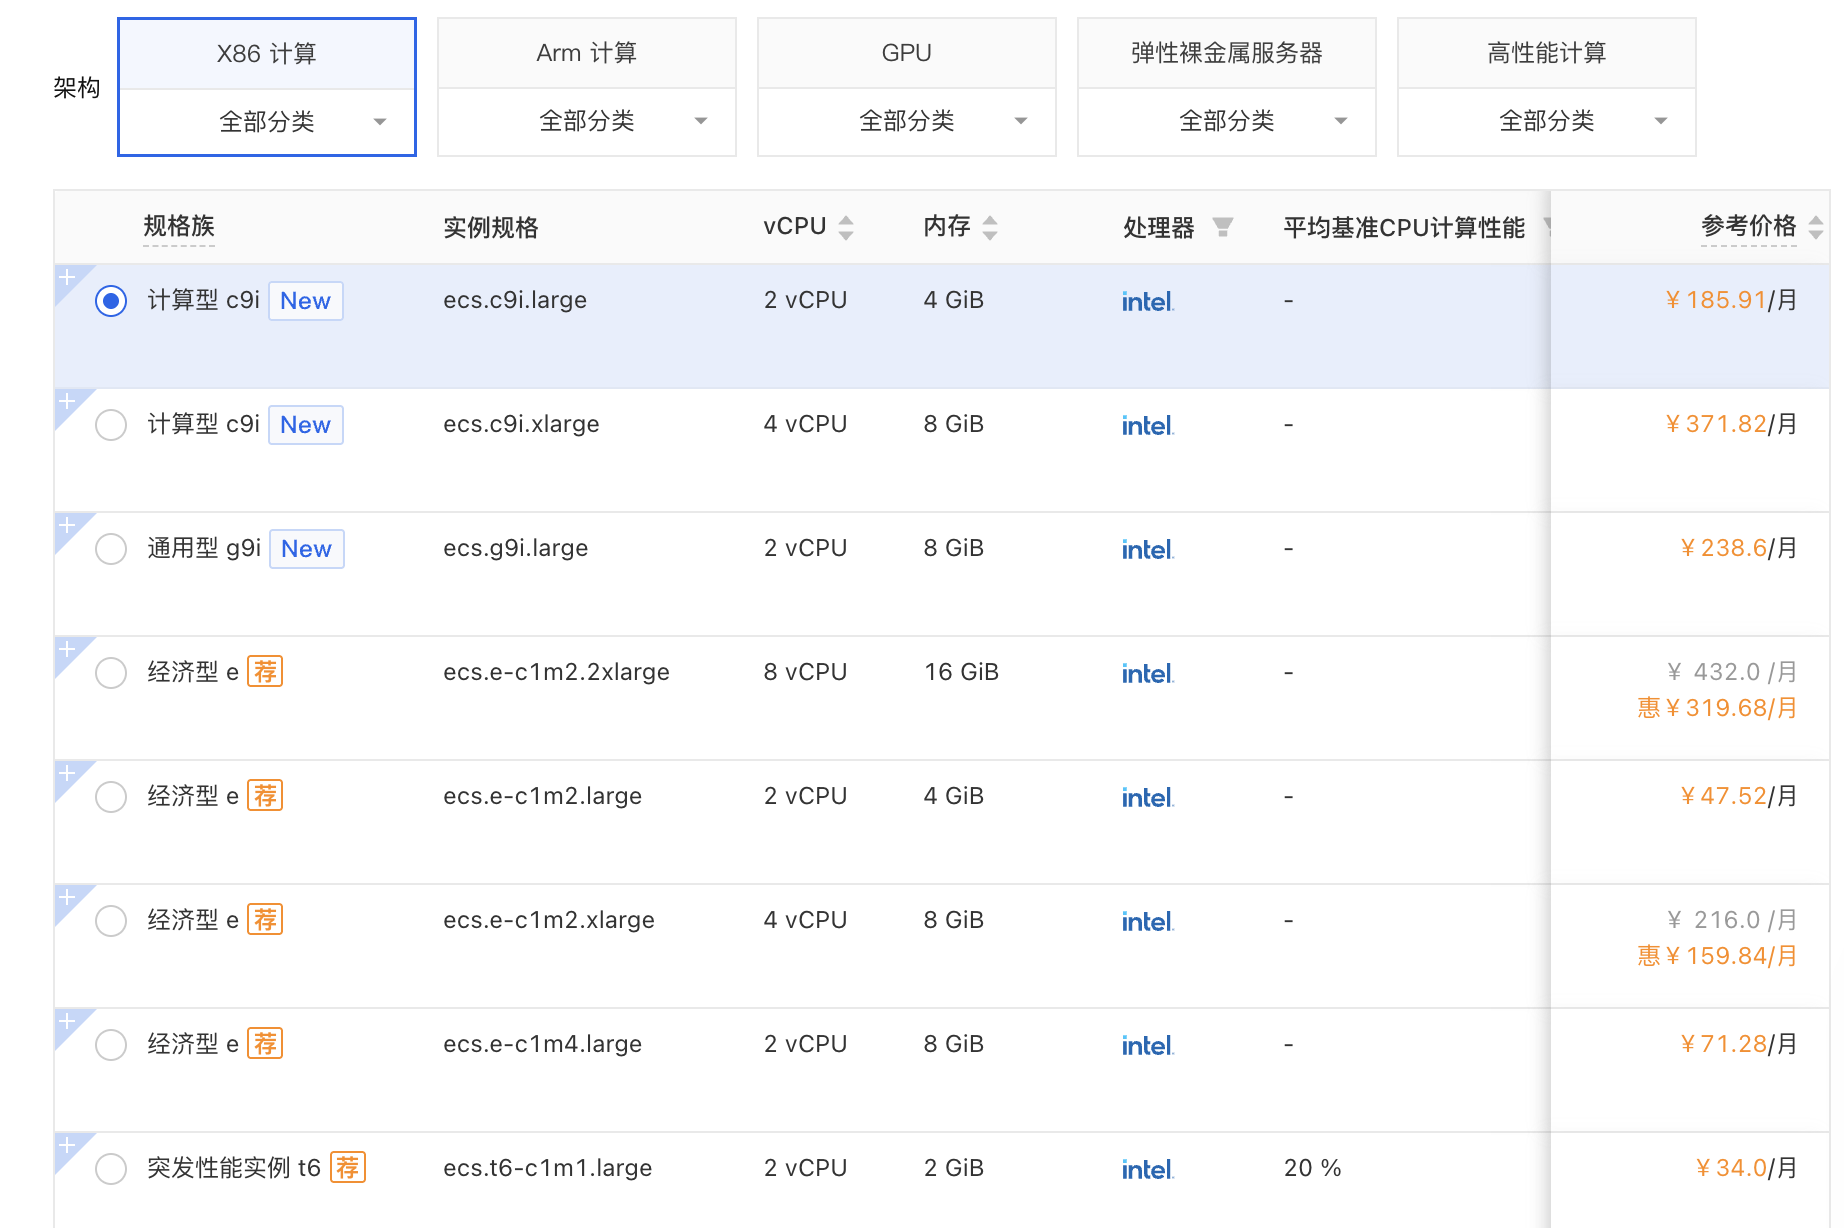1844x1228 pixels.
Task: Click the 规格族 column header
Action: [x=179, y=227]
